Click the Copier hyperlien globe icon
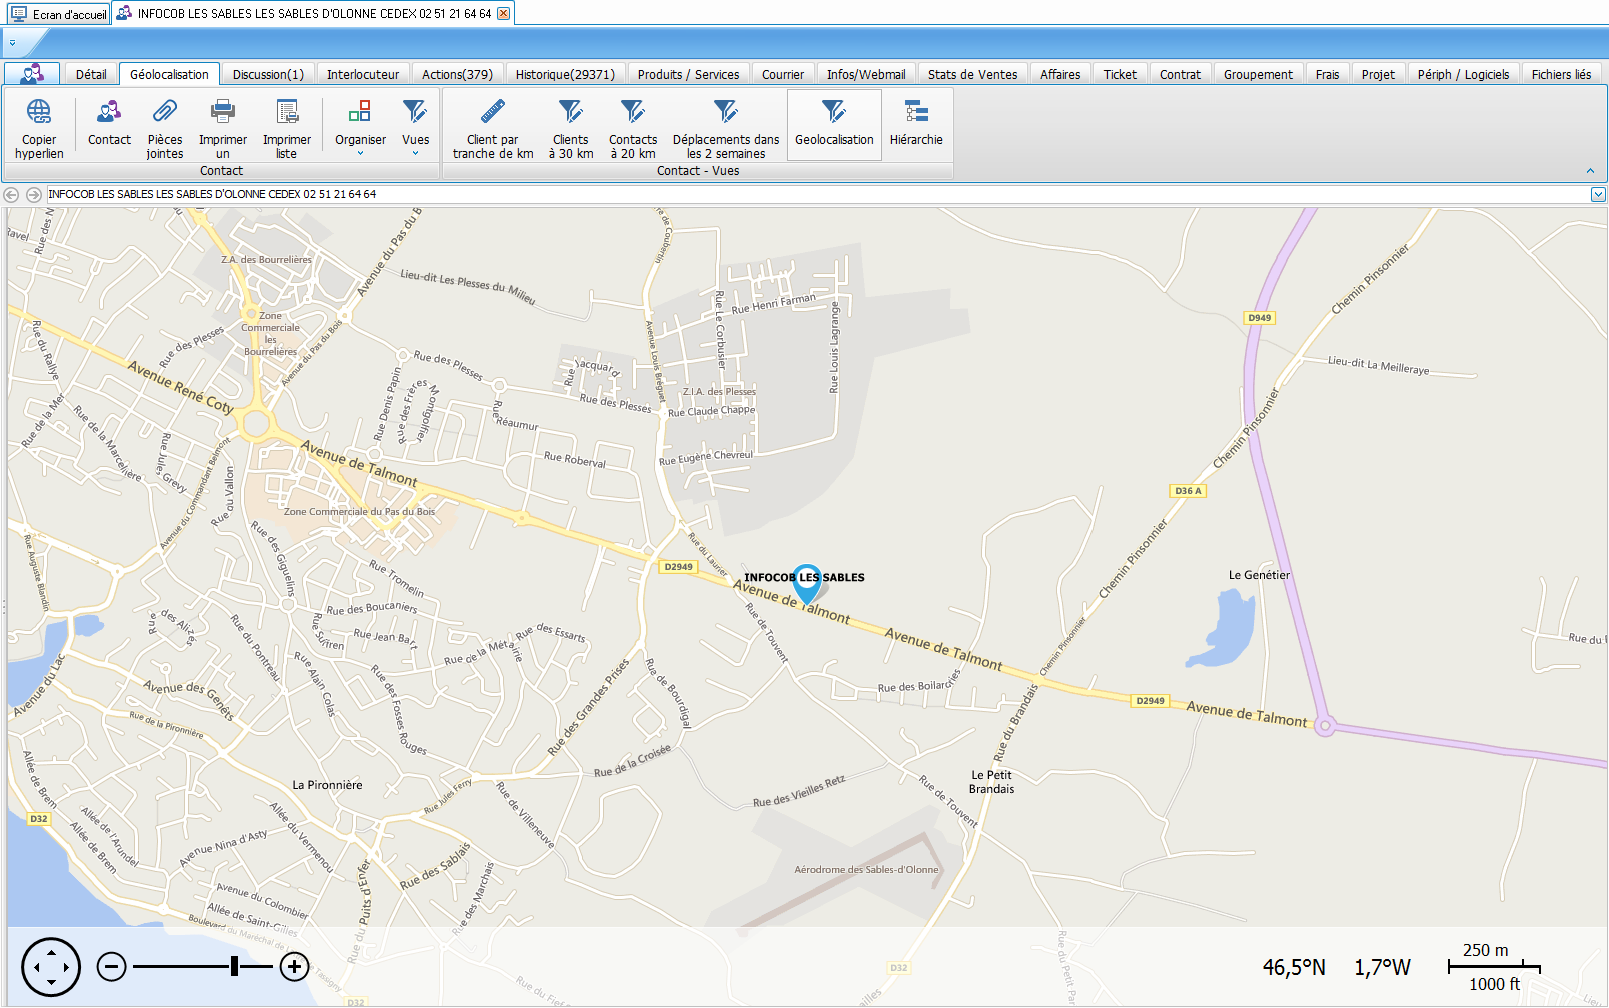Viewport: 1609px width, 1008px height. 39,111
